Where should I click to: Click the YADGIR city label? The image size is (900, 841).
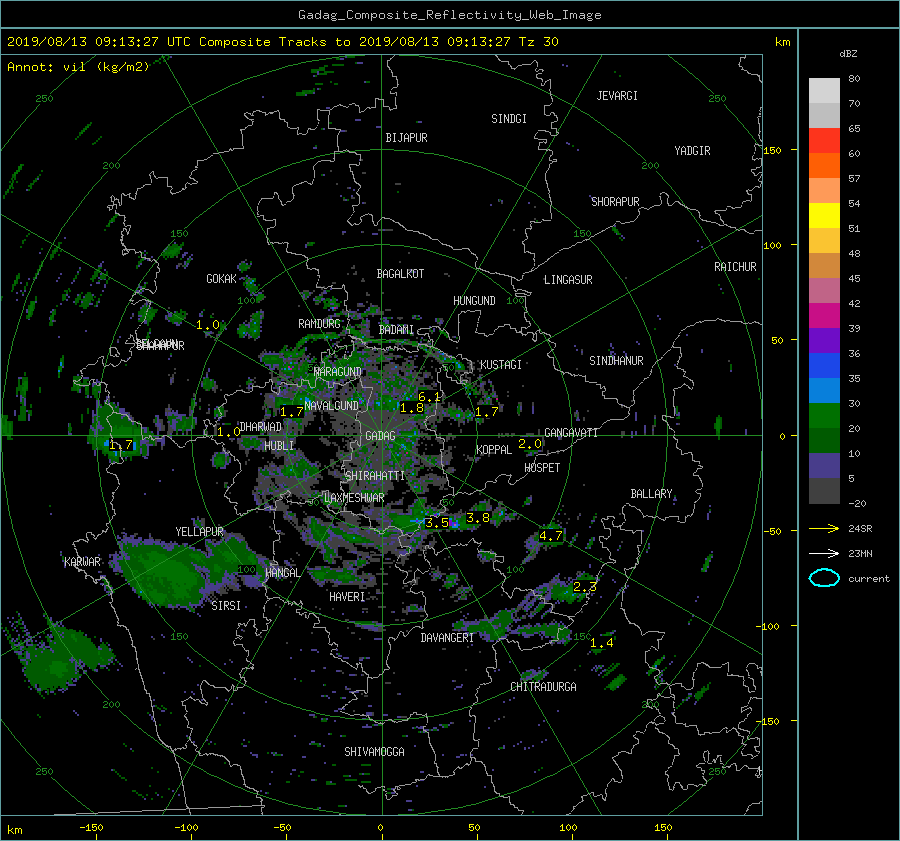tap(692, 151)
